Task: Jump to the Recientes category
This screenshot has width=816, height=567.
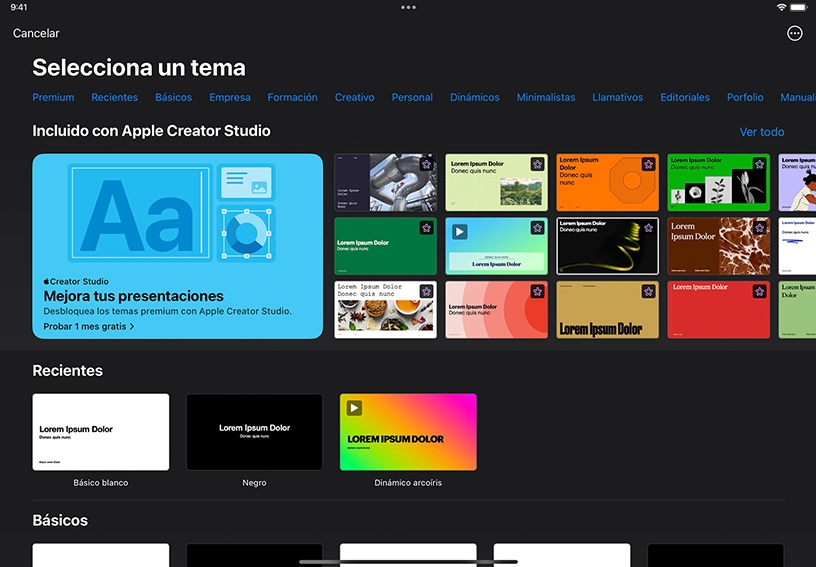Action: (114, 97)
